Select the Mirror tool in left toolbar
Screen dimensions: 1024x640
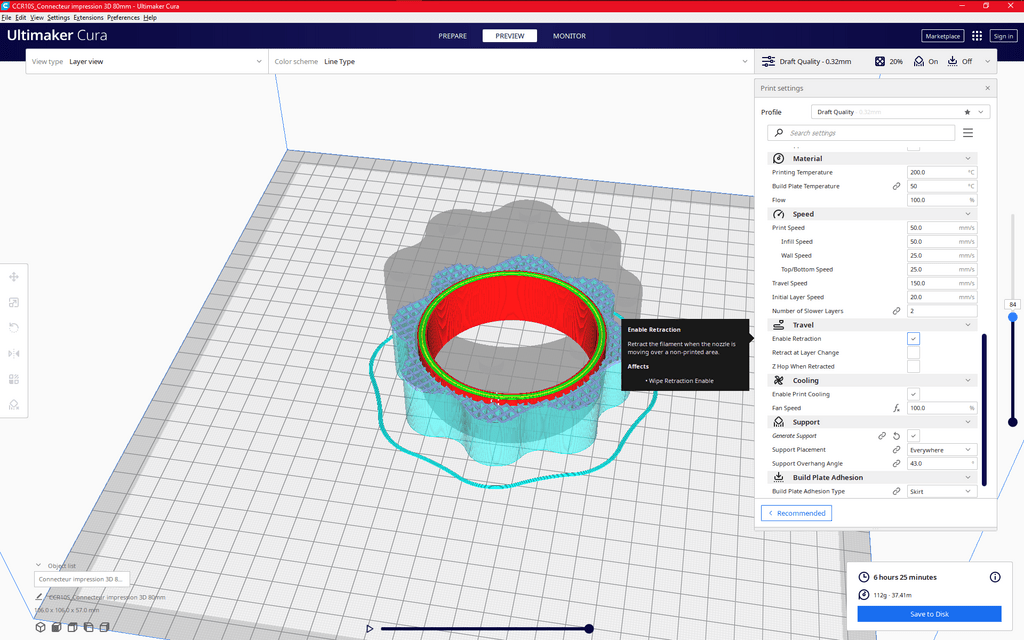[14, 353]
